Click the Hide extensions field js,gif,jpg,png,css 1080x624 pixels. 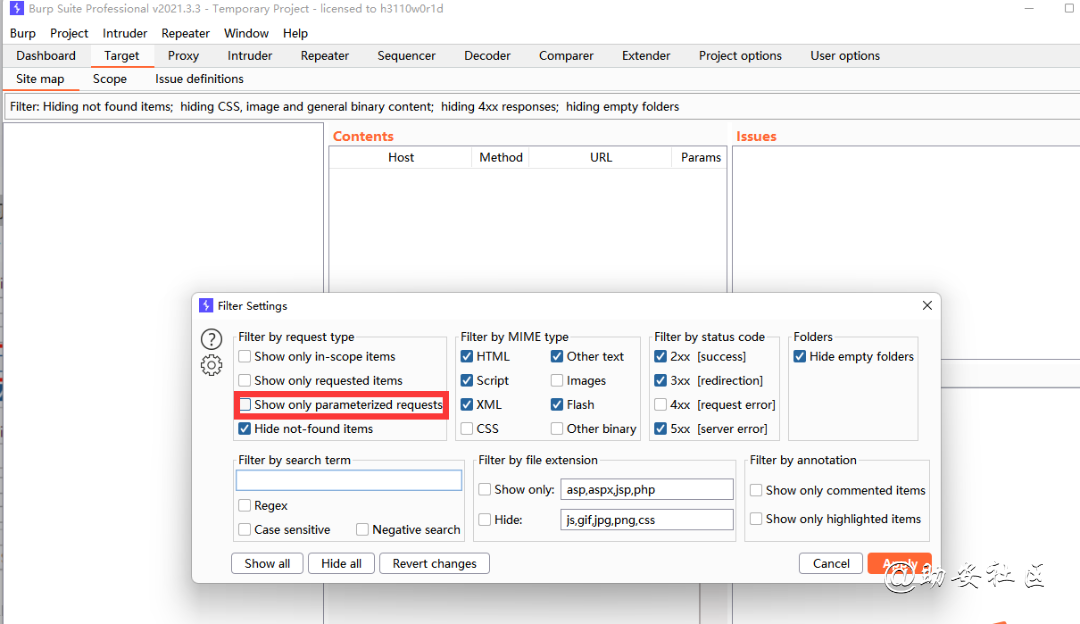647,519
